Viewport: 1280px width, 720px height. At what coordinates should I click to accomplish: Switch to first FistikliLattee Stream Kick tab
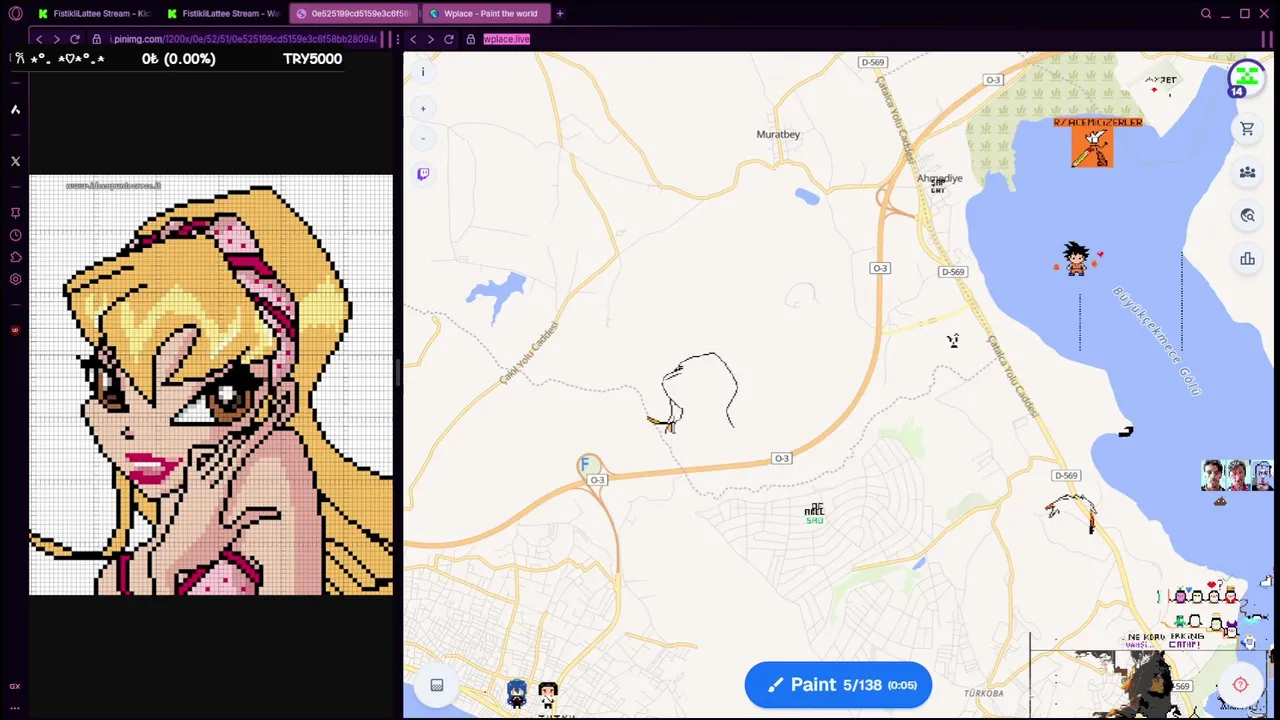[x=95, y=13]
